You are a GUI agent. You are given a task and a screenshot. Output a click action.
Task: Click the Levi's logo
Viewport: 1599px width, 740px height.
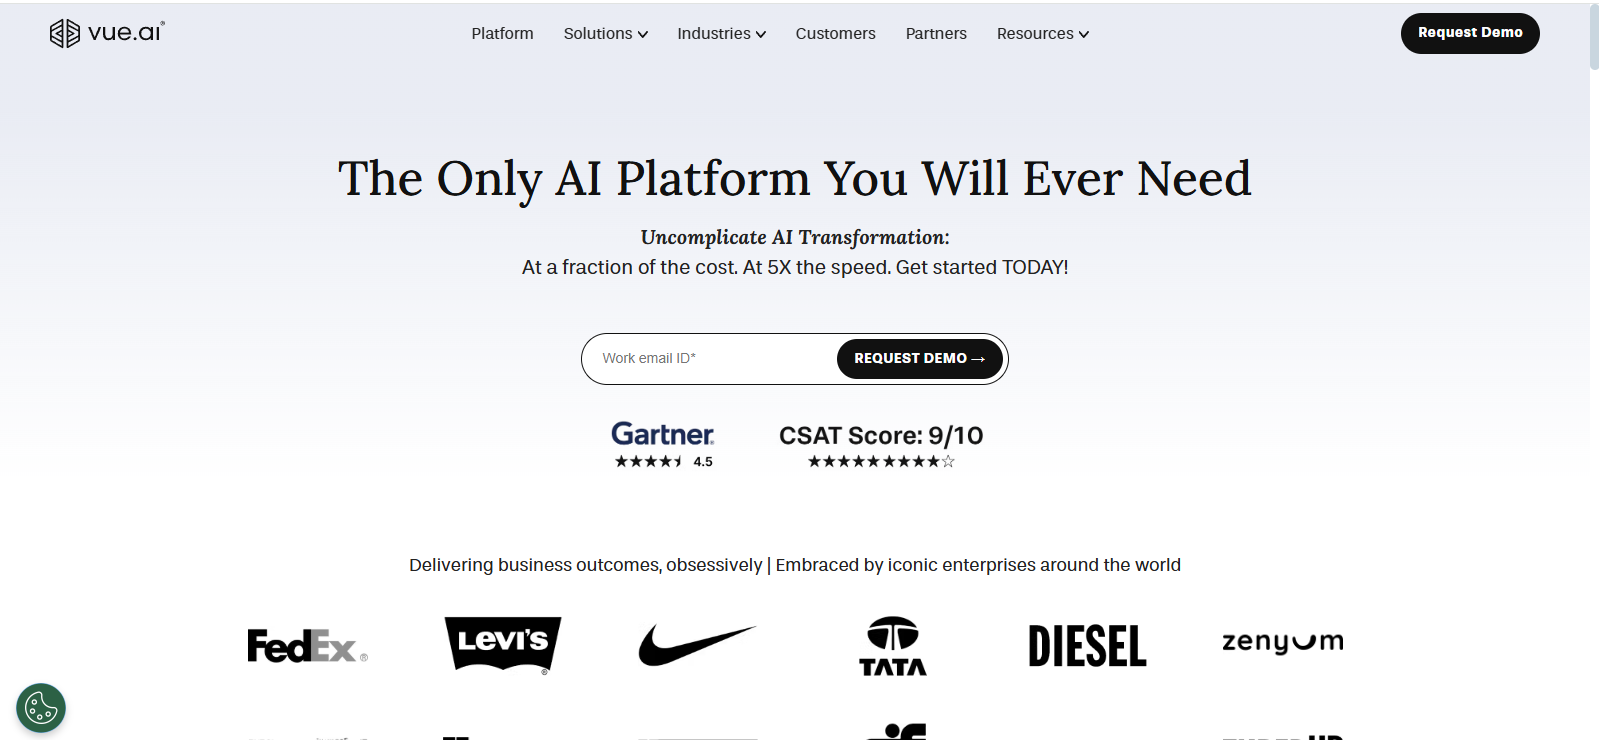(x=503, y=645)
